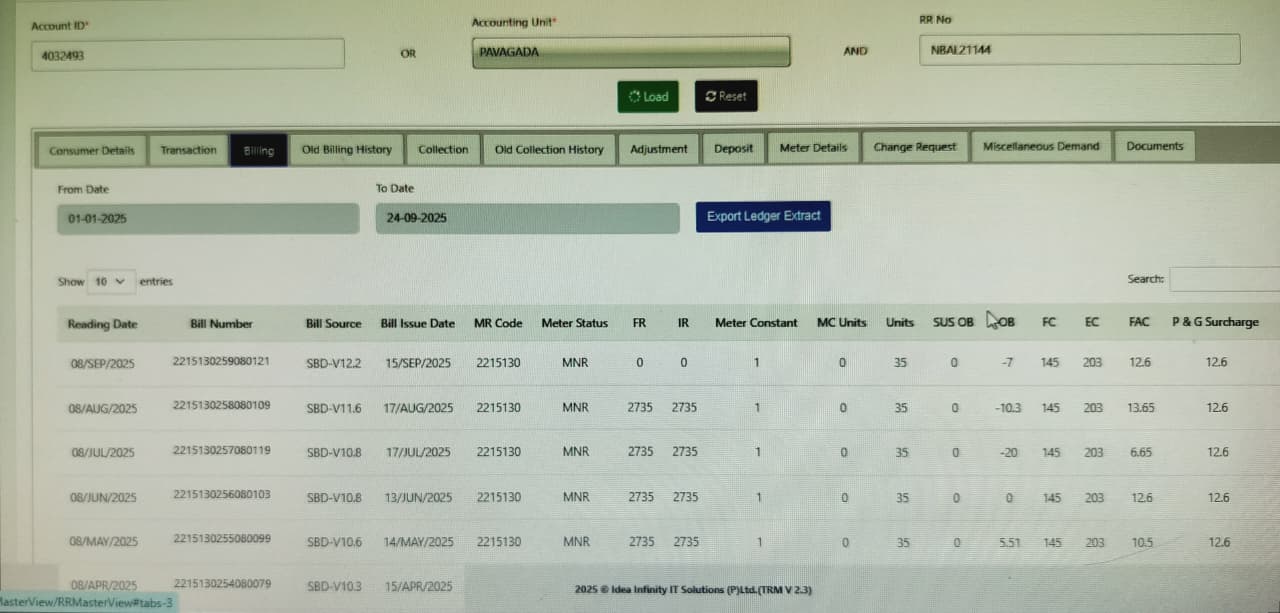The height and width of the screenshot is (613, 1280).
Task: Click bill issue date 15/SEP/2025
Action: (418, 363)
